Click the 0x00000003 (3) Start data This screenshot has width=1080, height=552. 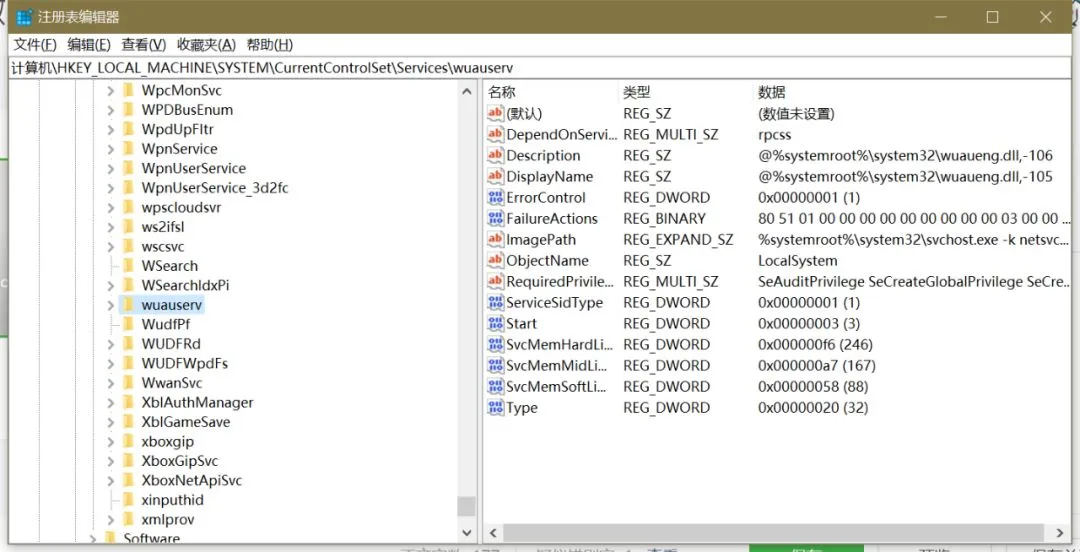[809, 324]
